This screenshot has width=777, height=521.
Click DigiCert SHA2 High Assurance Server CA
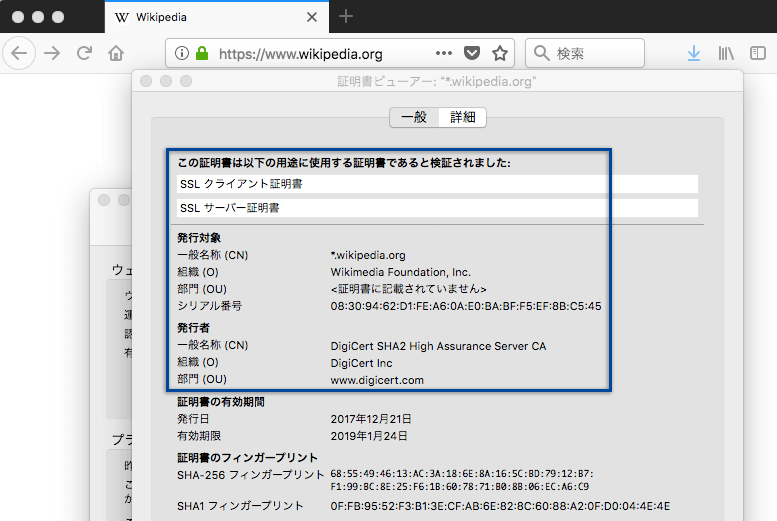[x=438, y=346]
